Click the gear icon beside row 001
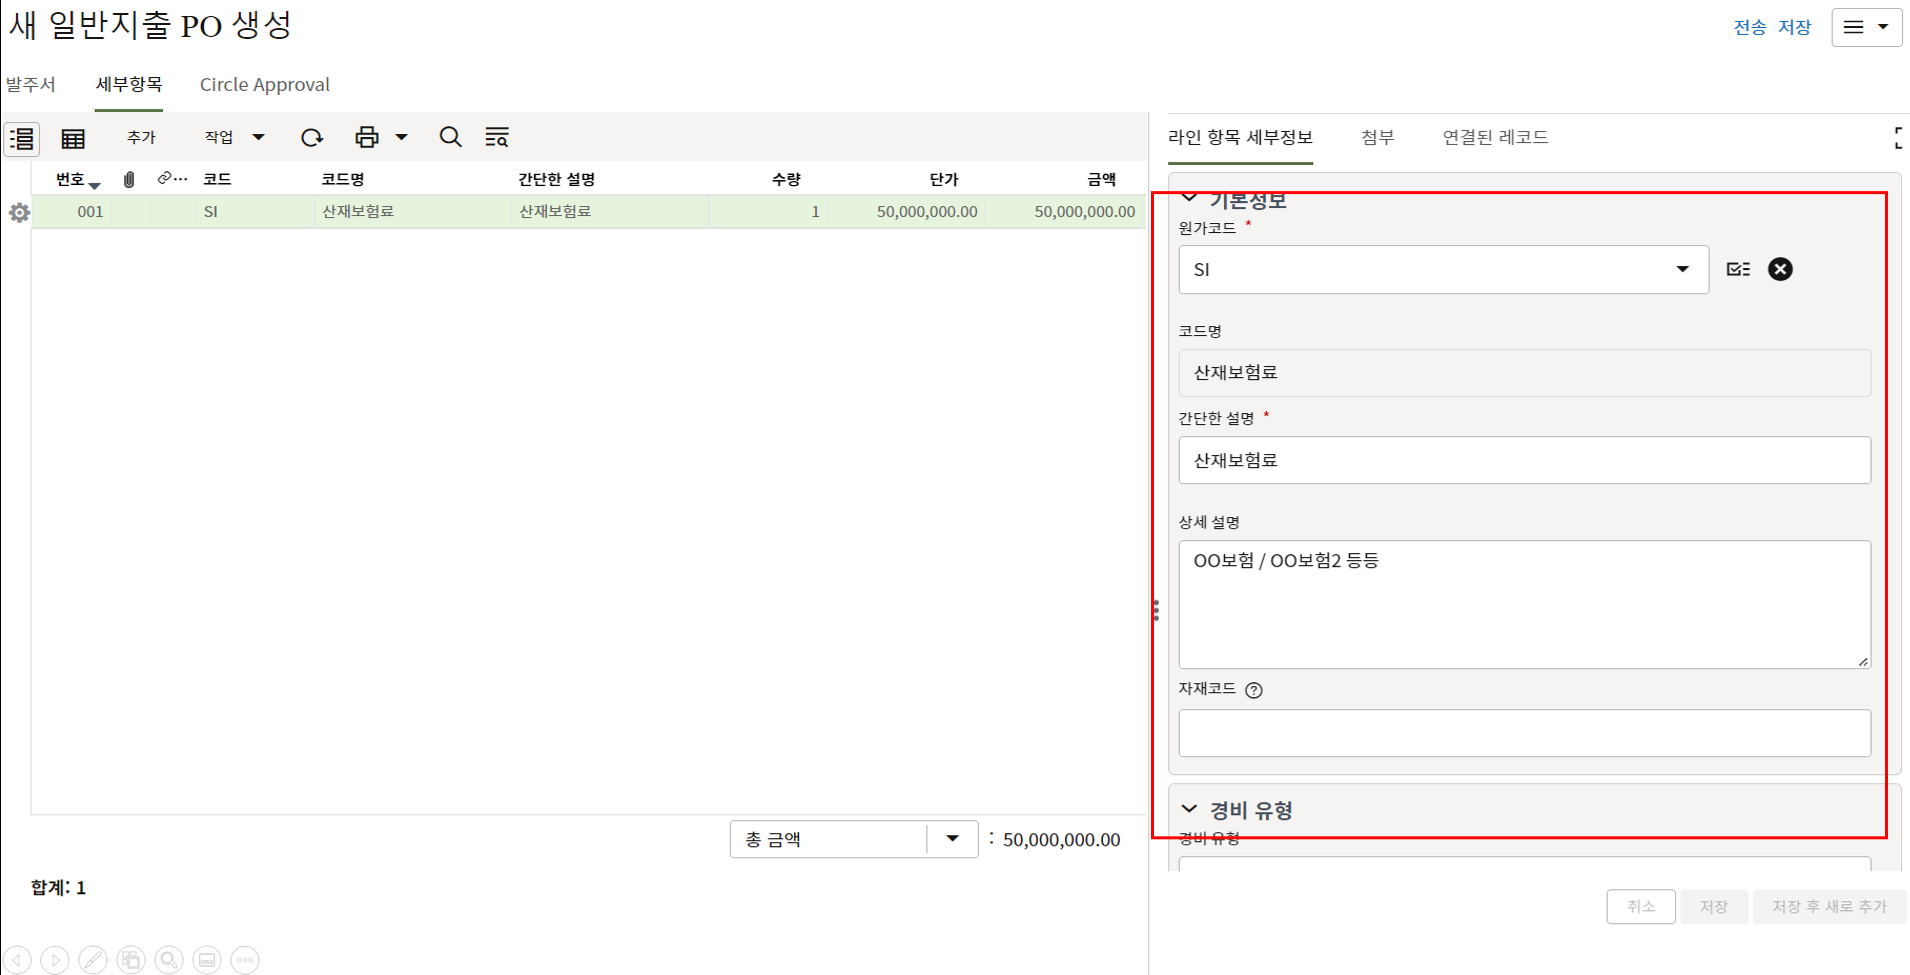 [x=19, y=212]
